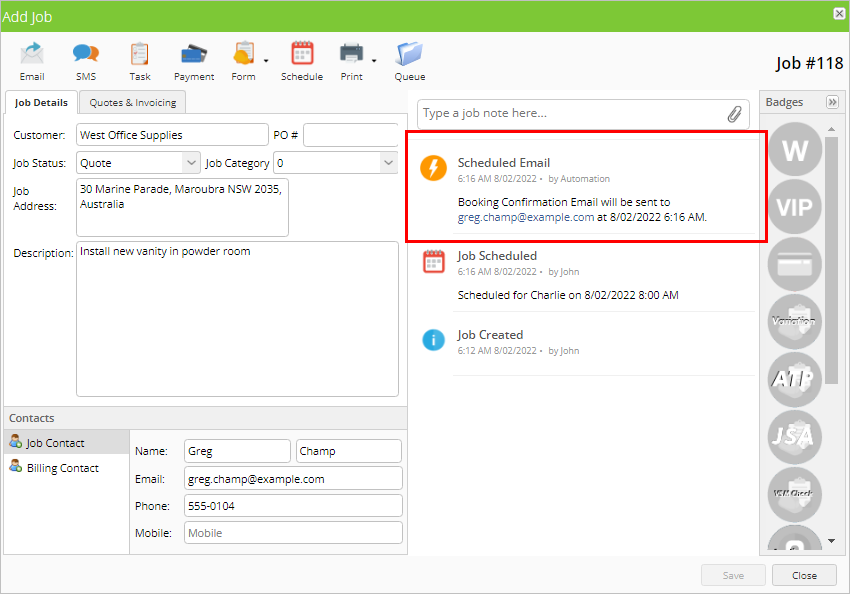Image resolution: width=850 pixels, height=594 pixels.
Task: Open Payment toolbar icon
Action: tap(194, 61)
